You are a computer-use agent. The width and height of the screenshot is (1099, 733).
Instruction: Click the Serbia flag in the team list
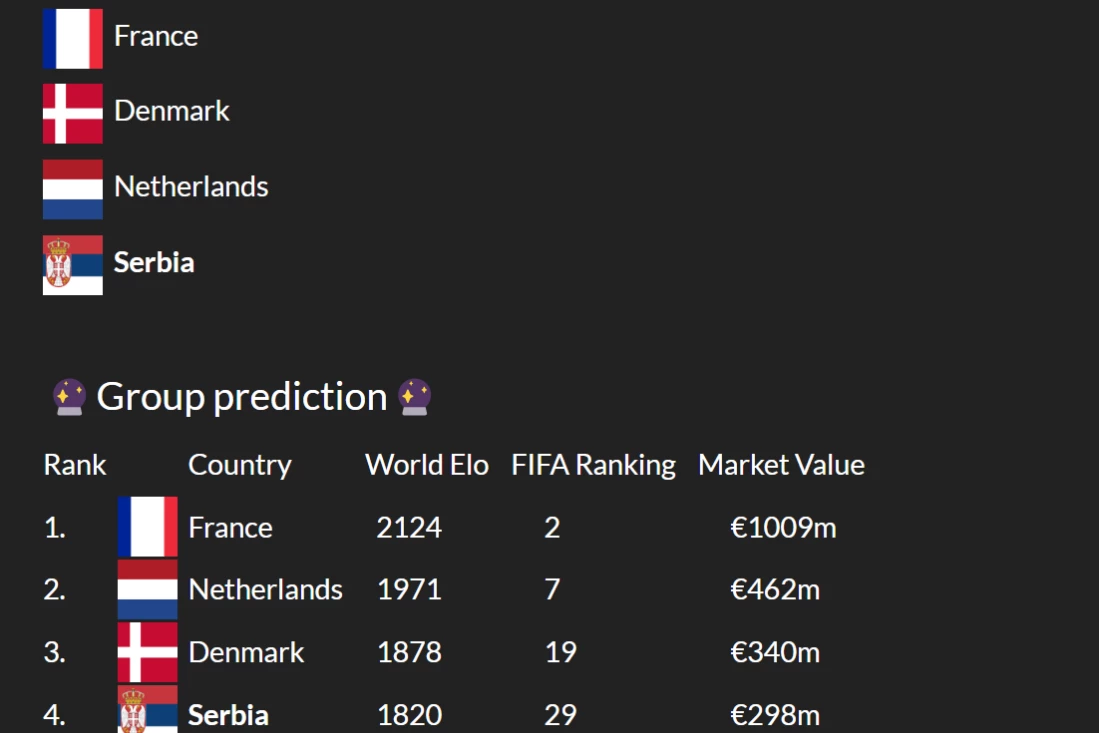pyautogui.click(x=72, y=264)
